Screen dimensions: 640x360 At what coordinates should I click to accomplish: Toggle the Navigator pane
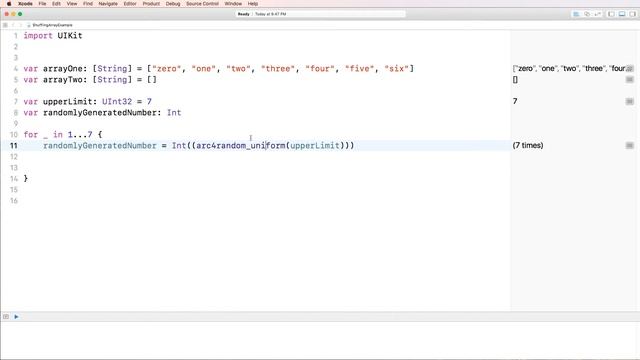click(x=611, y=14)
